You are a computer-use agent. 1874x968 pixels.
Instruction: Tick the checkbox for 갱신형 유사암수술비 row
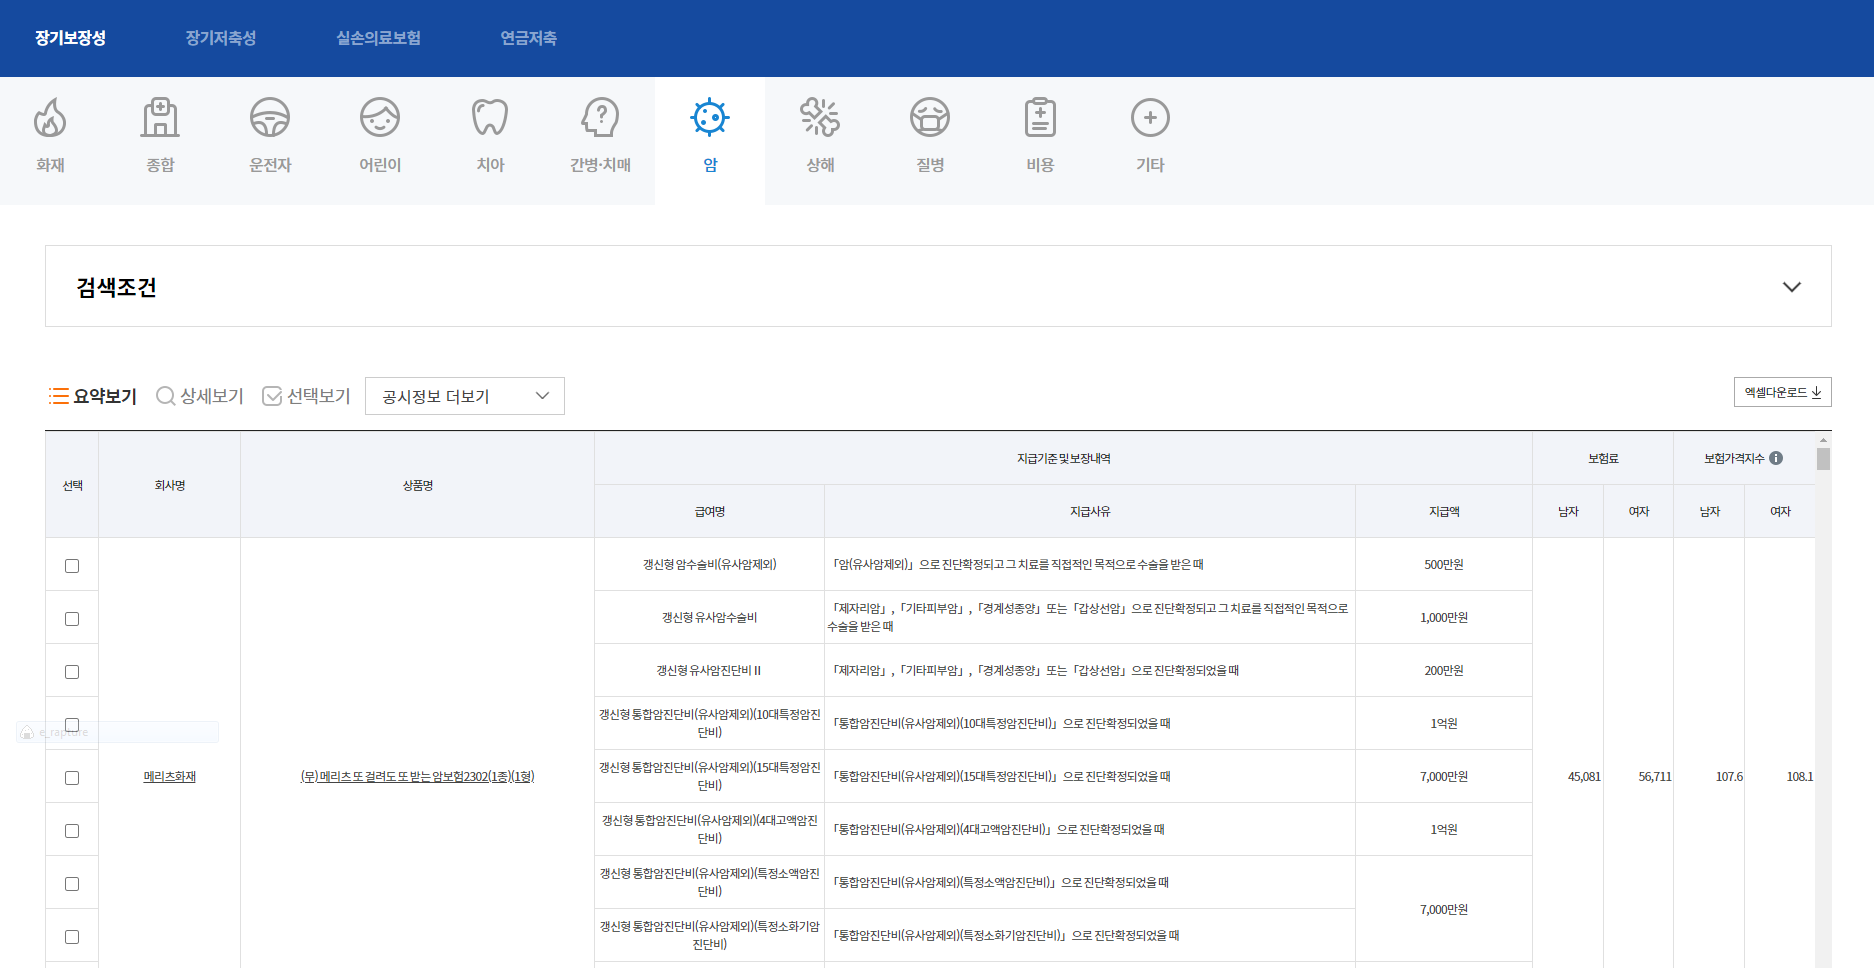72,619
